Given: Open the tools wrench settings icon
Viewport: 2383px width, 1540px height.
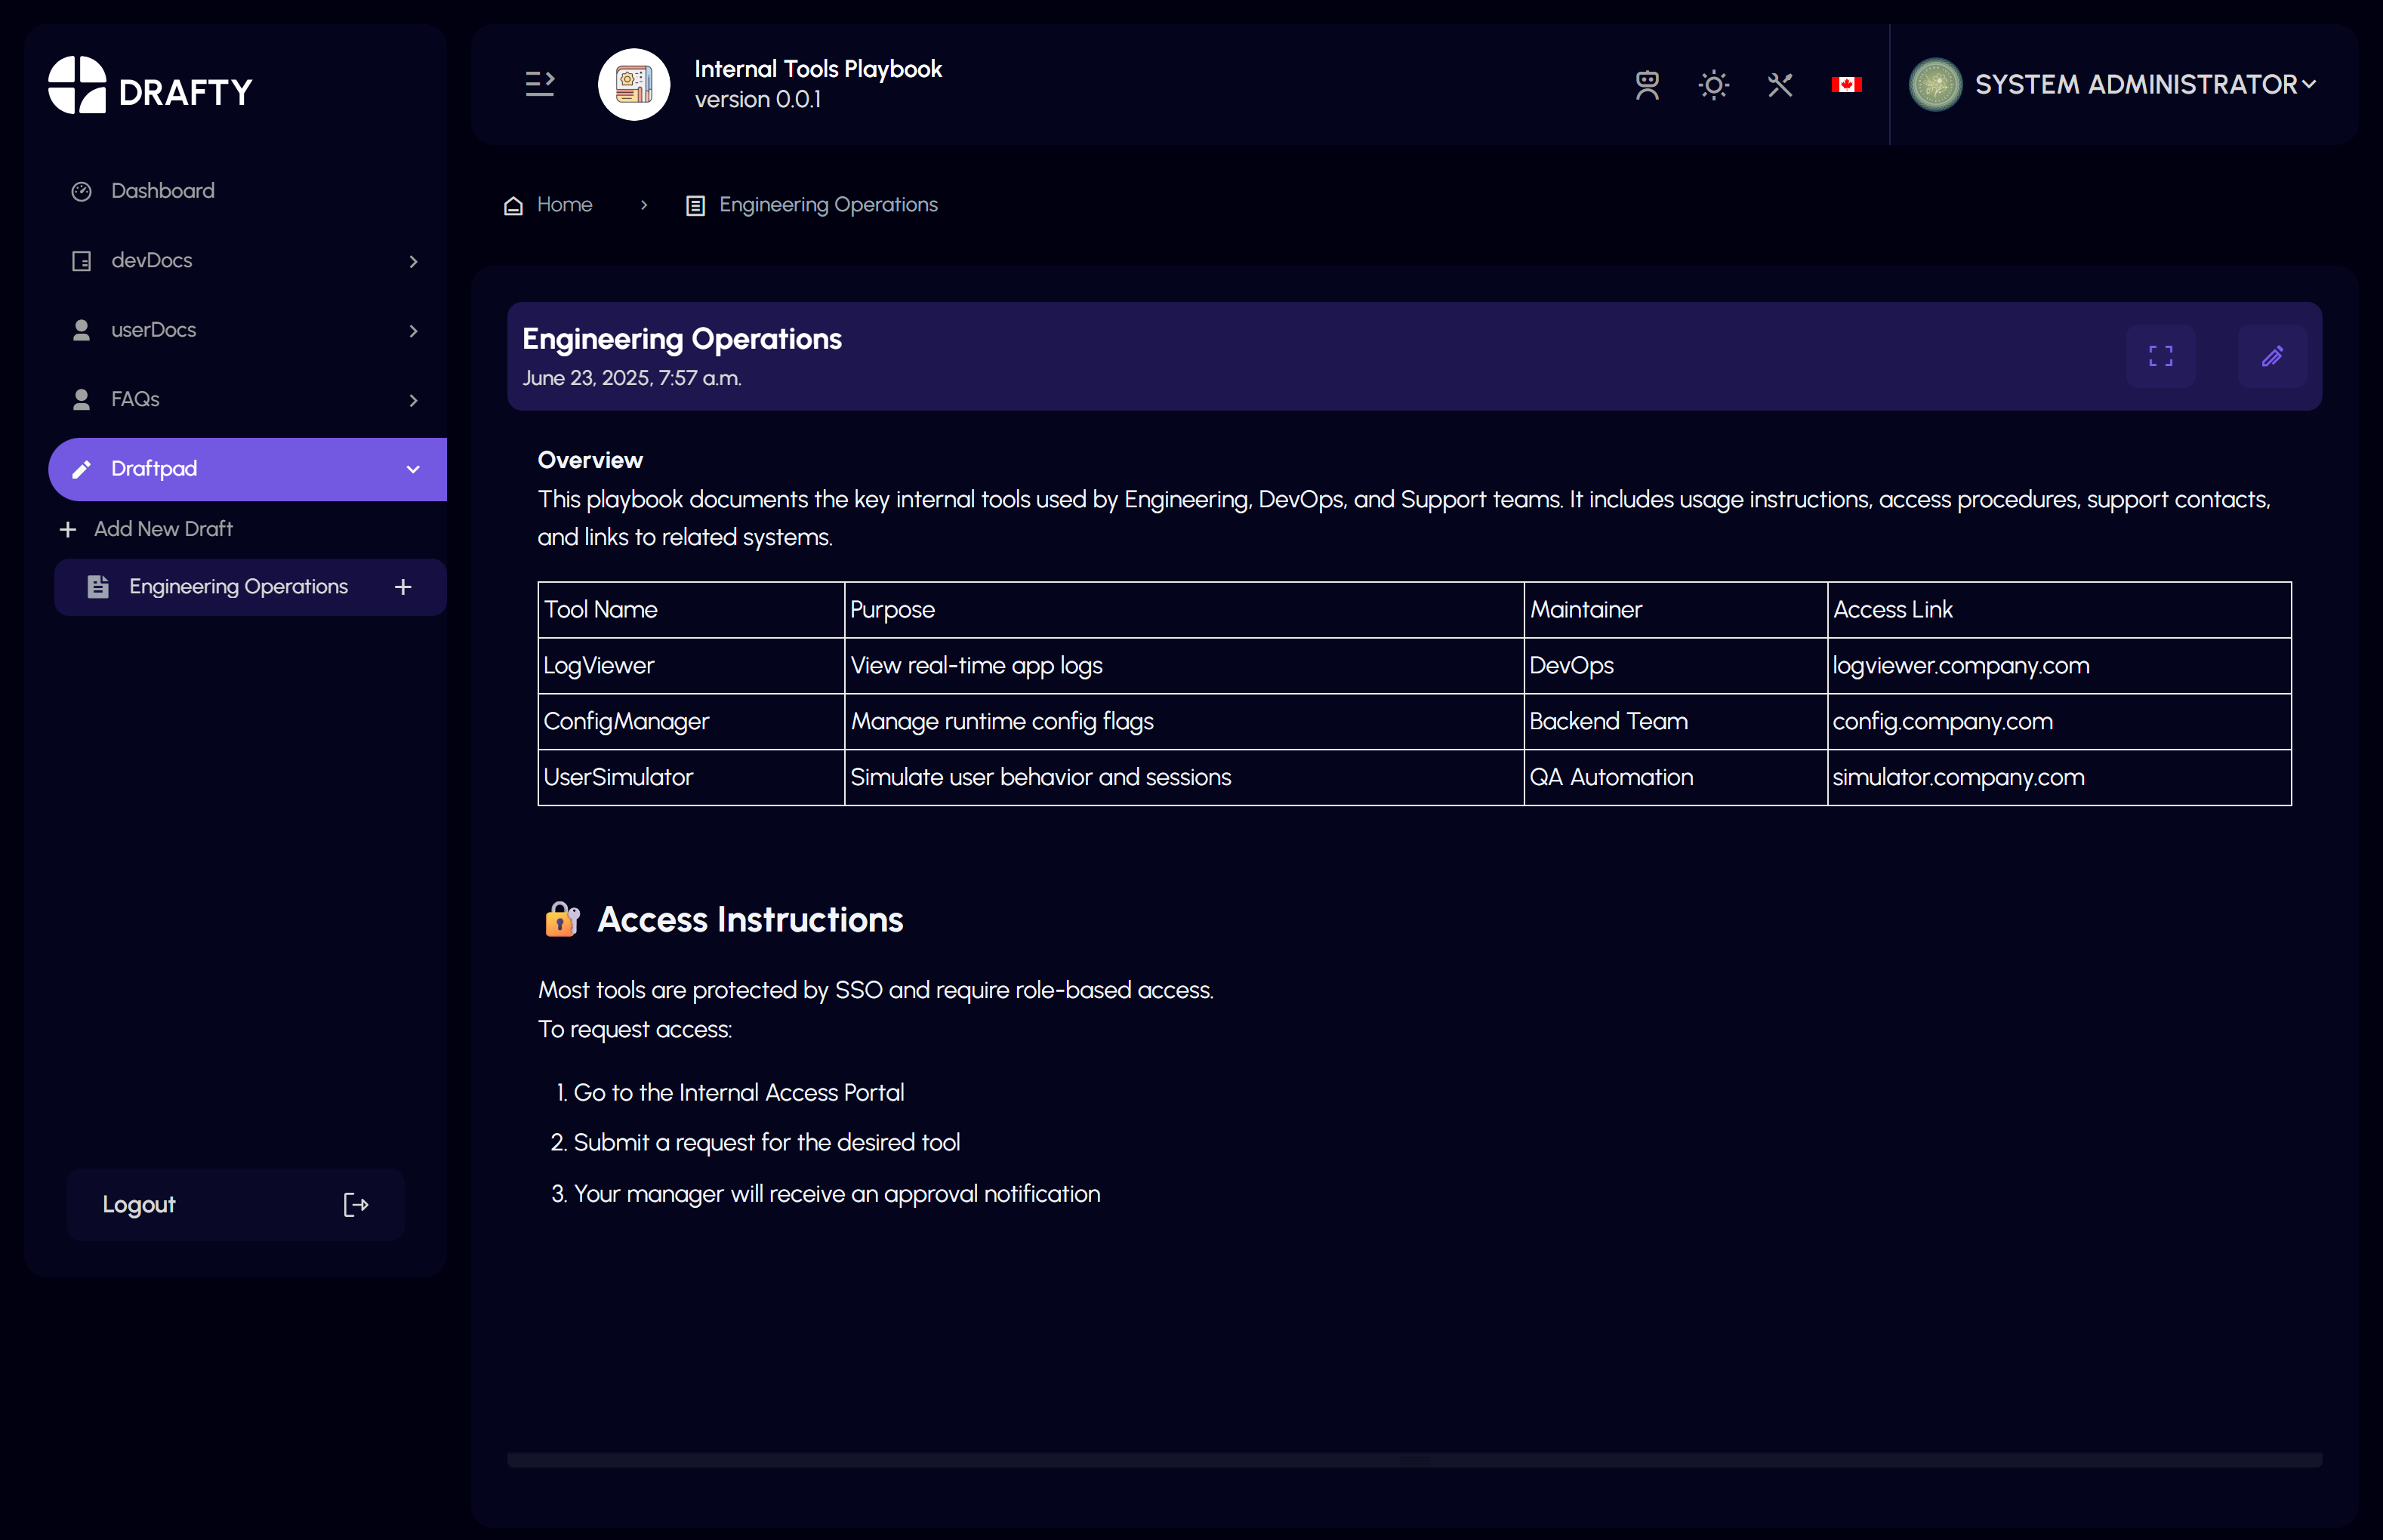Looking at the screenshot, I should 1779,85.
